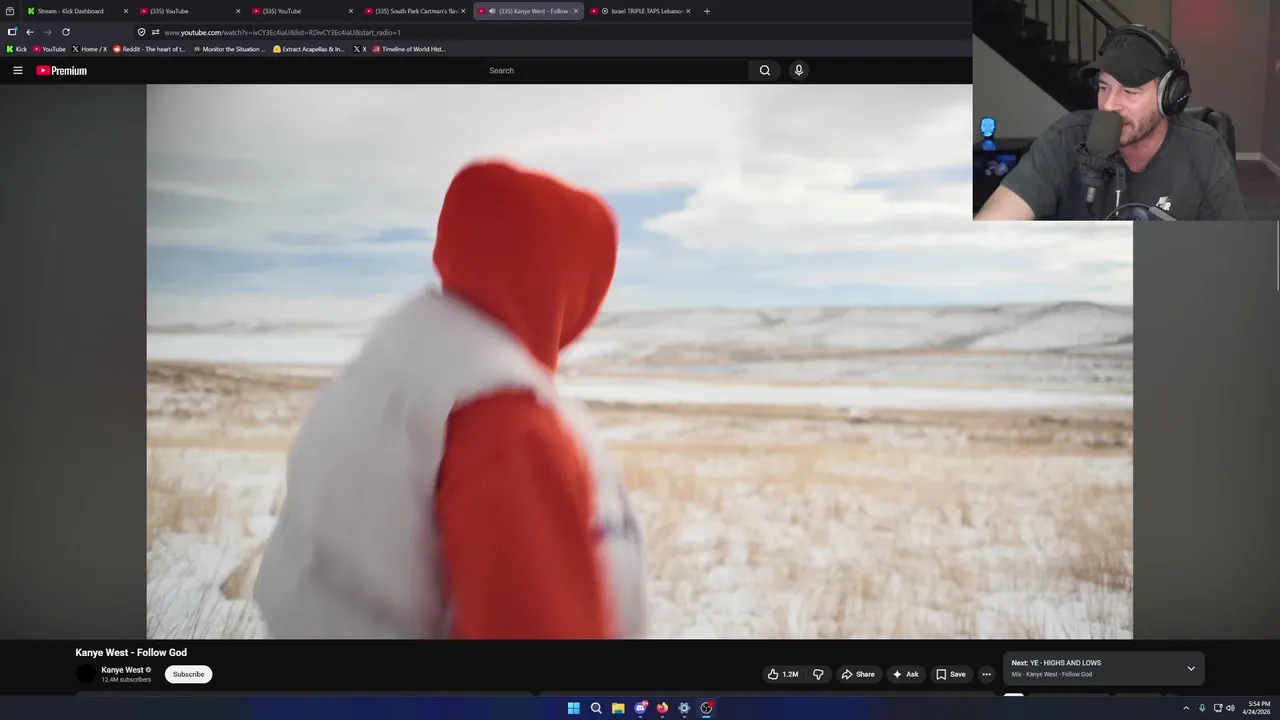
Task: Open the Settings gear taskbar icon
Action: 684,708
